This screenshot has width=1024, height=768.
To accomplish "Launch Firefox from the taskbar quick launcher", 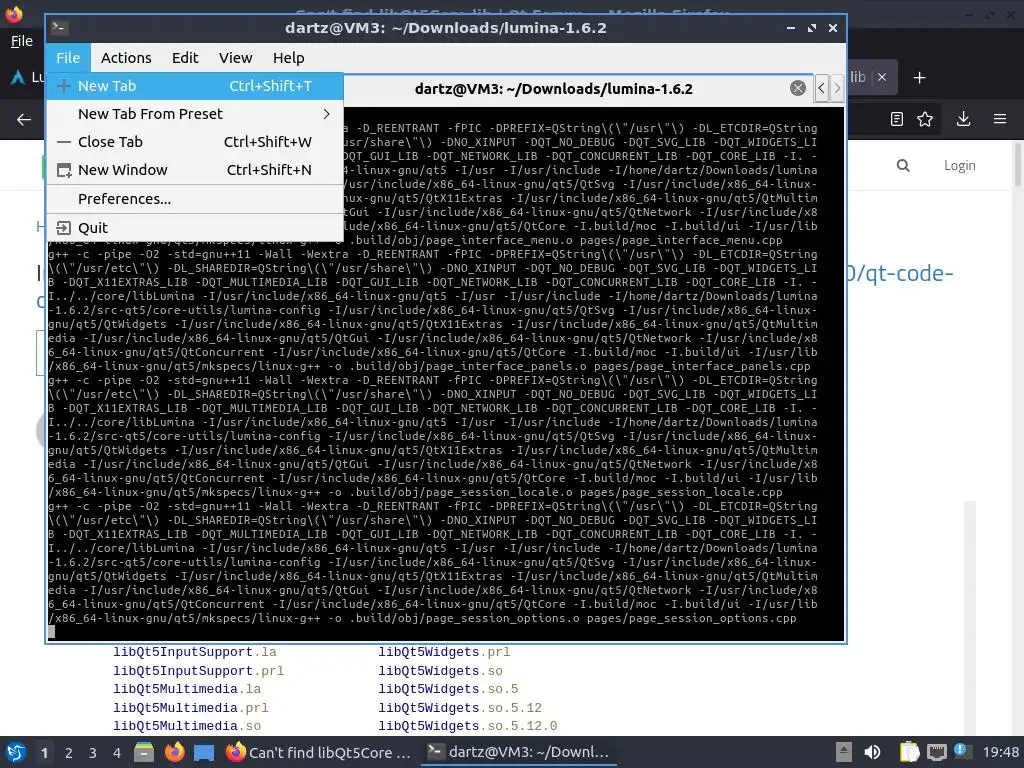I will 174,752.
